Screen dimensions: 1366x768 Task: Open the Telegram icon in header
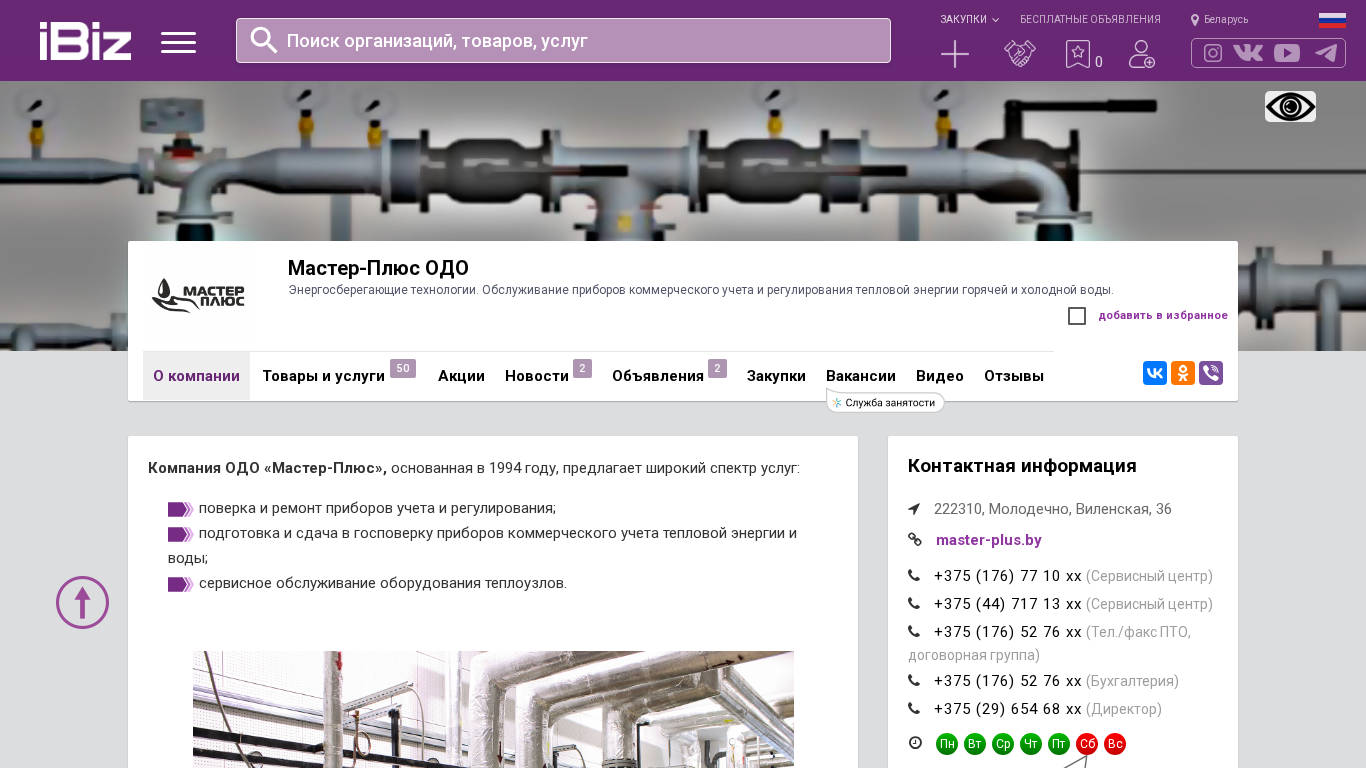(1326, 53)
